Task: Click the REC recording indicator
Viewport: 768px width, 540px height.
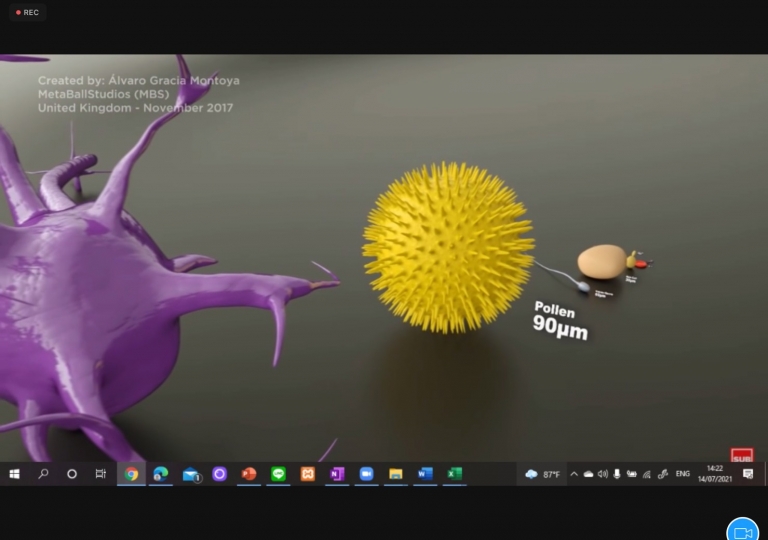Action: coord(27,12)
